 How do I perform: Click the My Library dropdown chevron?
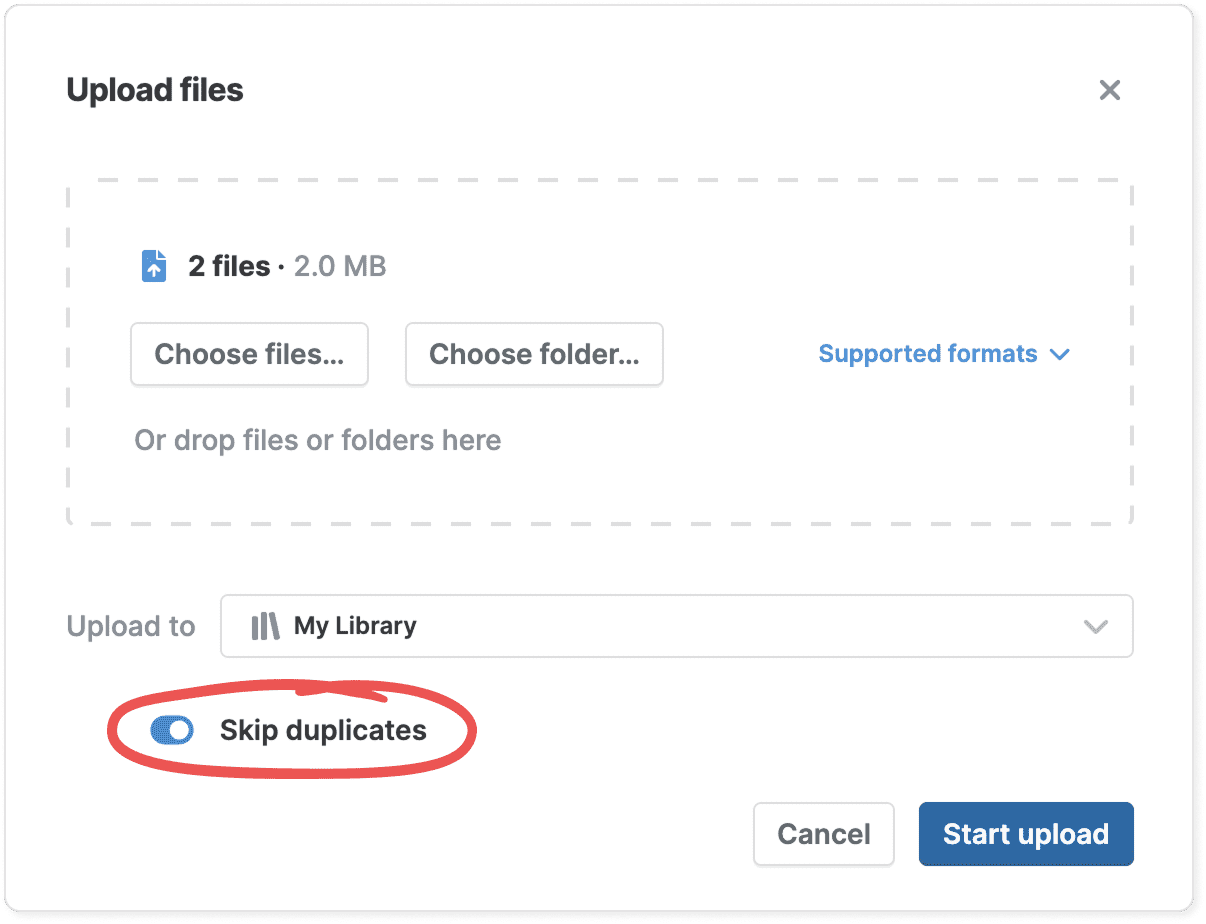click(x=1096, y=627)
